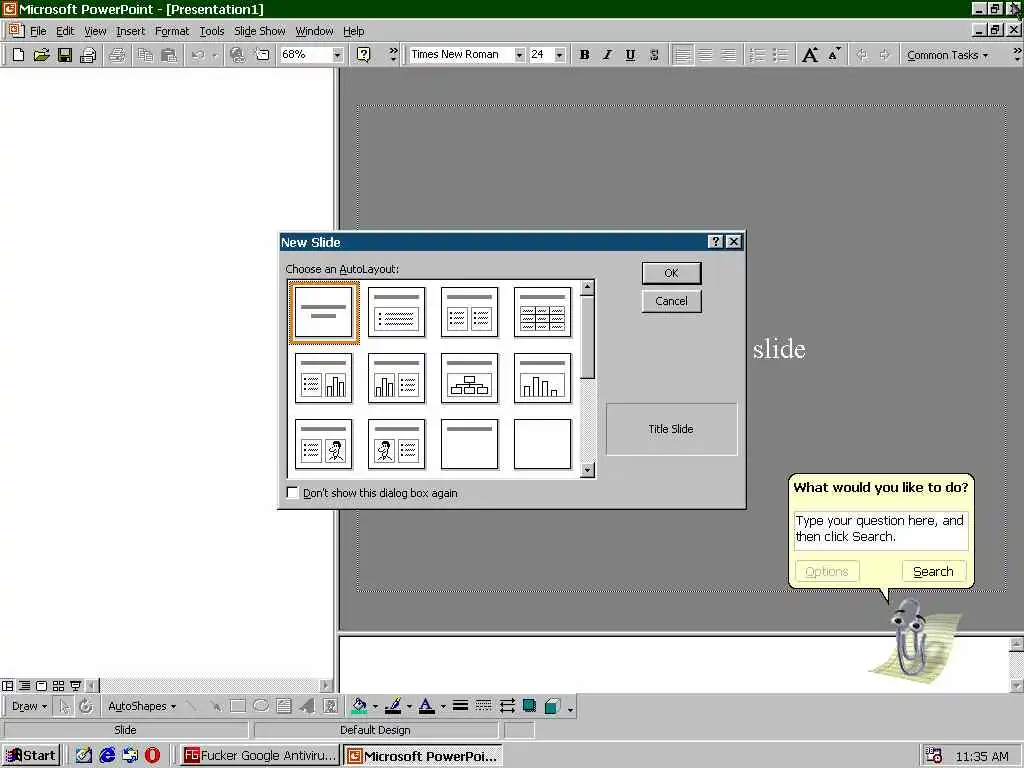Open the Slide Show menu

point(259,31)
